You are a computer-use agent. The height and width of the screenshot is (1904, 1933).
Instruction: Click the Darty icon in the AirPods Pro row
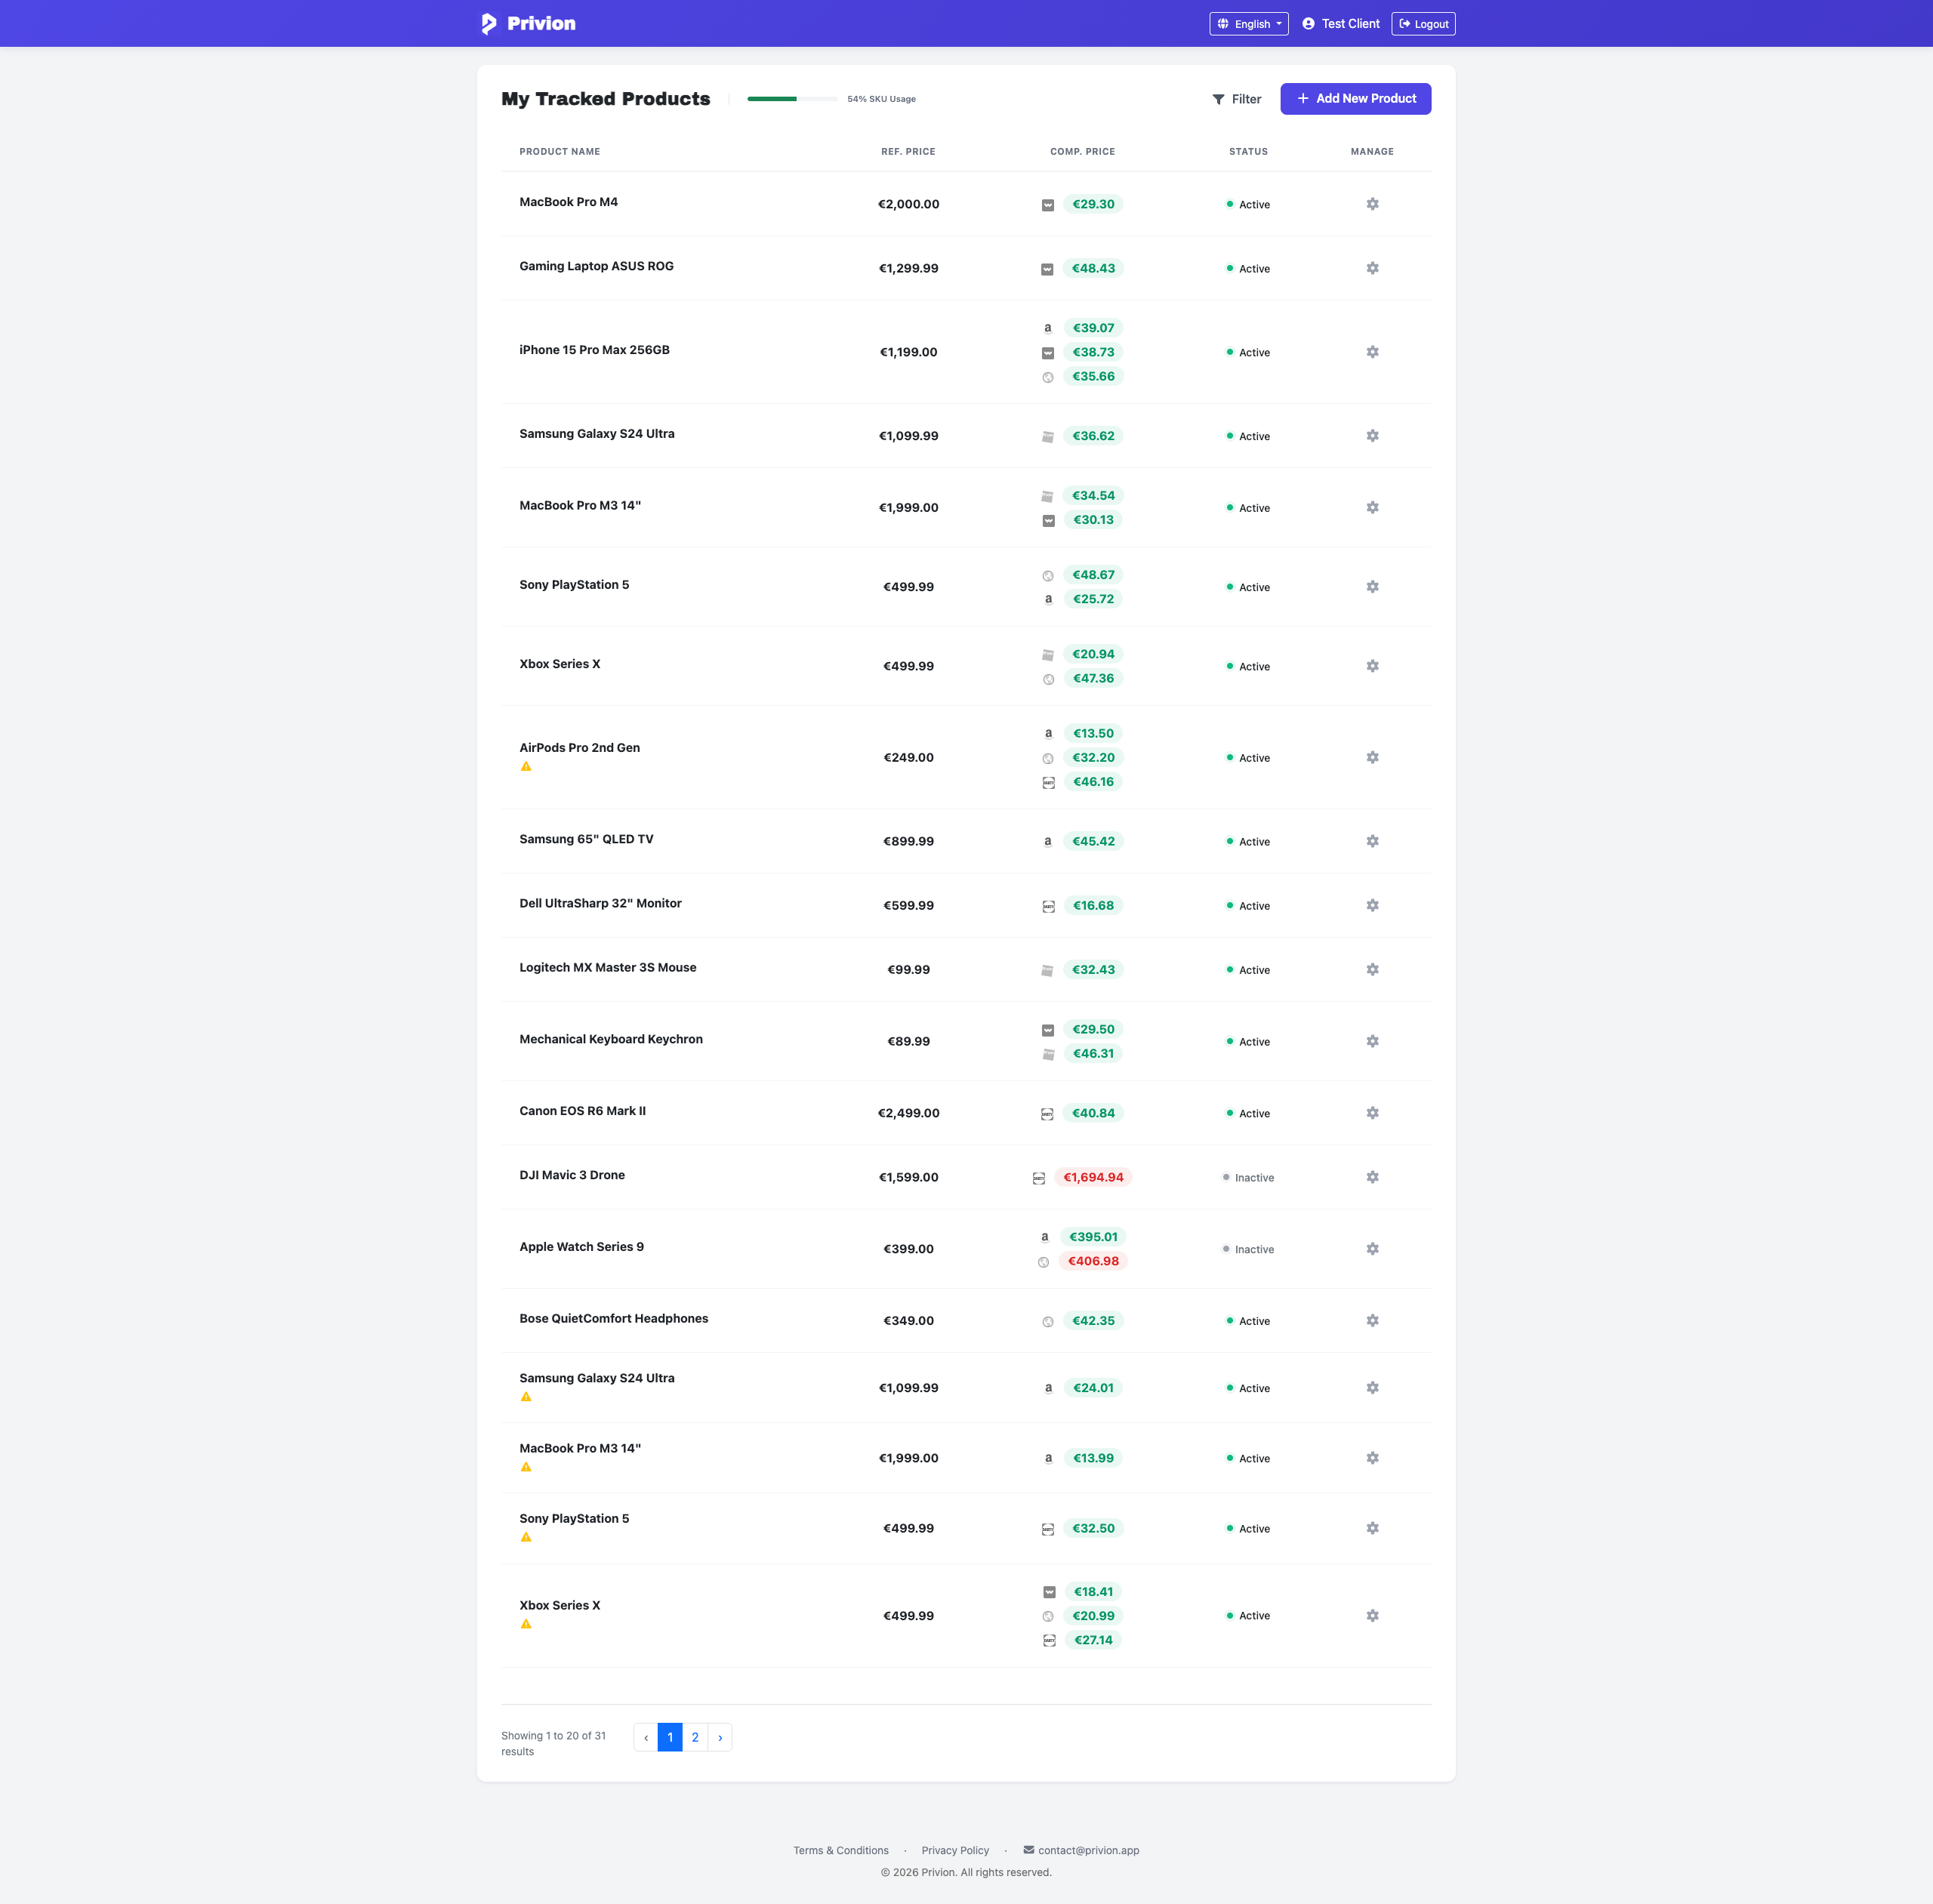pyautogui.click(x=1048, y=782)
